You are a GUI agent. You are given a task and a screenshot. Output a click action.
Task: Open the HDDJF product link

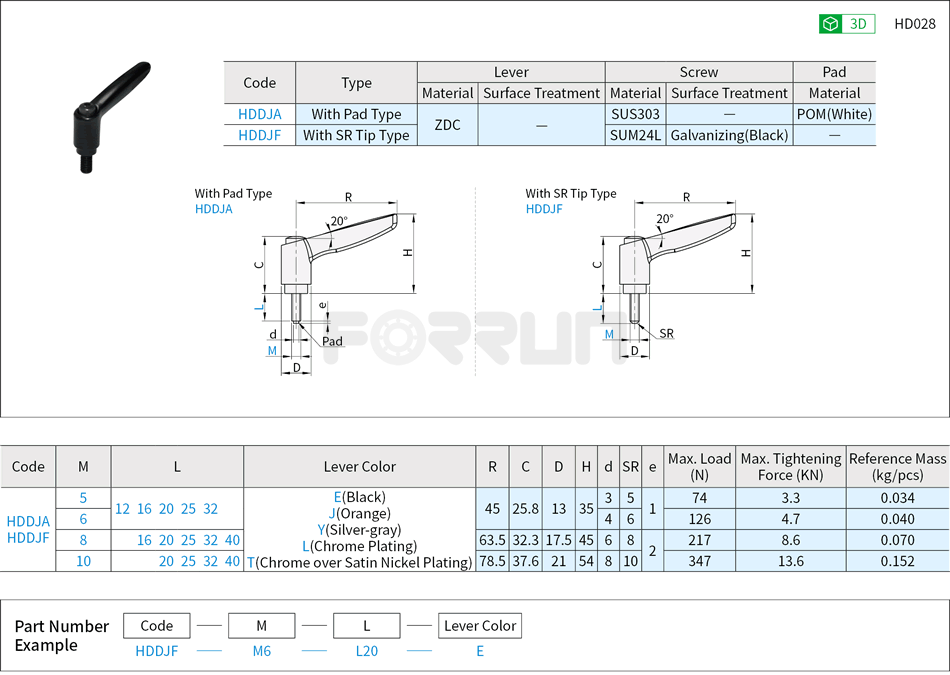coord(259,135)
